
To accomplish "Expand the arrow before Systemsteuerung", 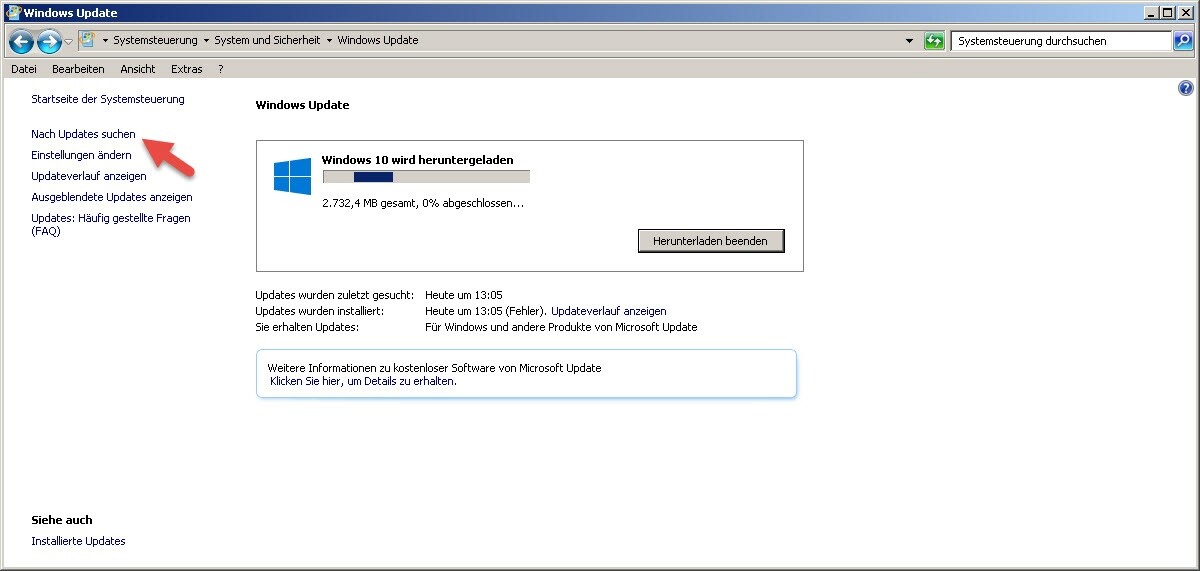I will tap(105, 41).
